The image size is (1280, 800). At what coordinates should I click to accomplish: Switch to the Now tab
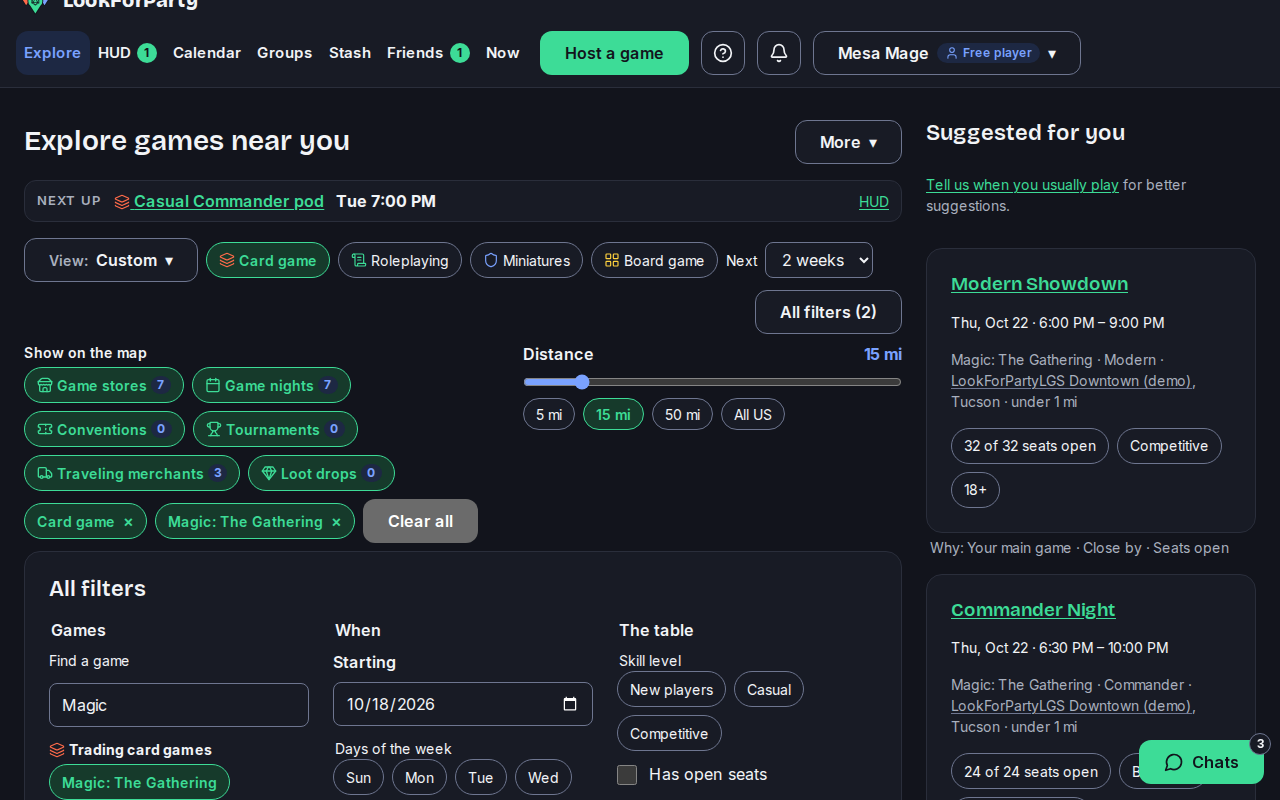(x=503, y=53)
